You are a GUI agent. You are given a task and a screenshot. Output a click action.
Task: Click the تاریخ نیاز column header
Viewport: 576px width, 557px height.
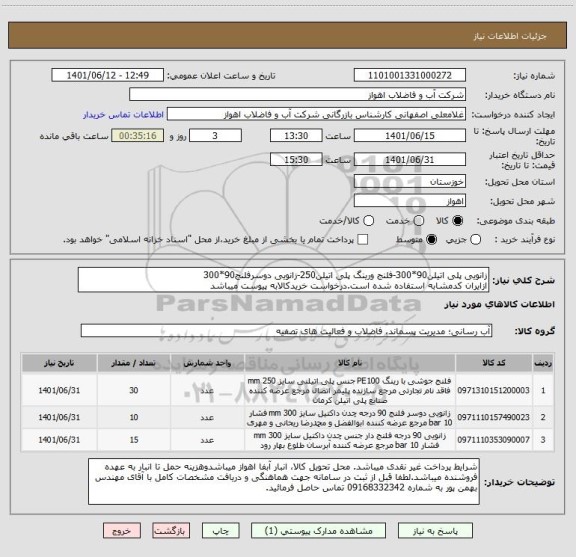coord(59,363)
